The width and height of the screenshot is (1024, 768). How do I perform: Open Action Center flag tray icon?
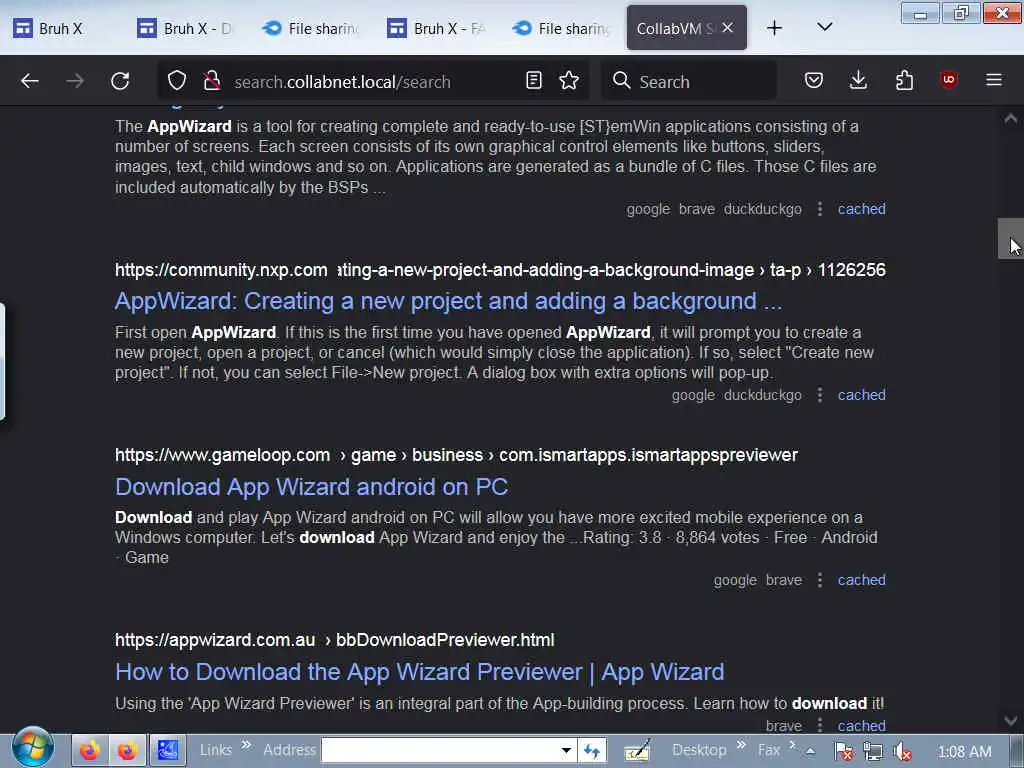(844, 752)
